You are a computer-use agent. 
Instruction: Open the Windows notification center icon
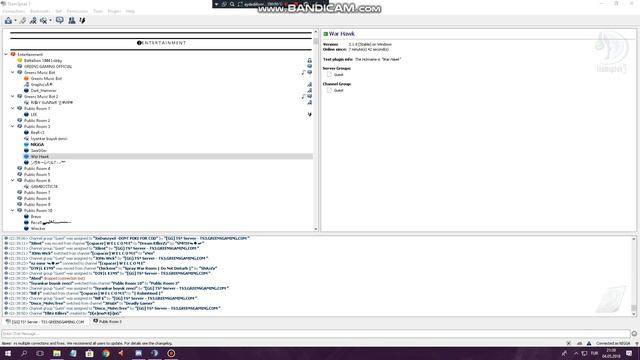[x=629, y=353]
